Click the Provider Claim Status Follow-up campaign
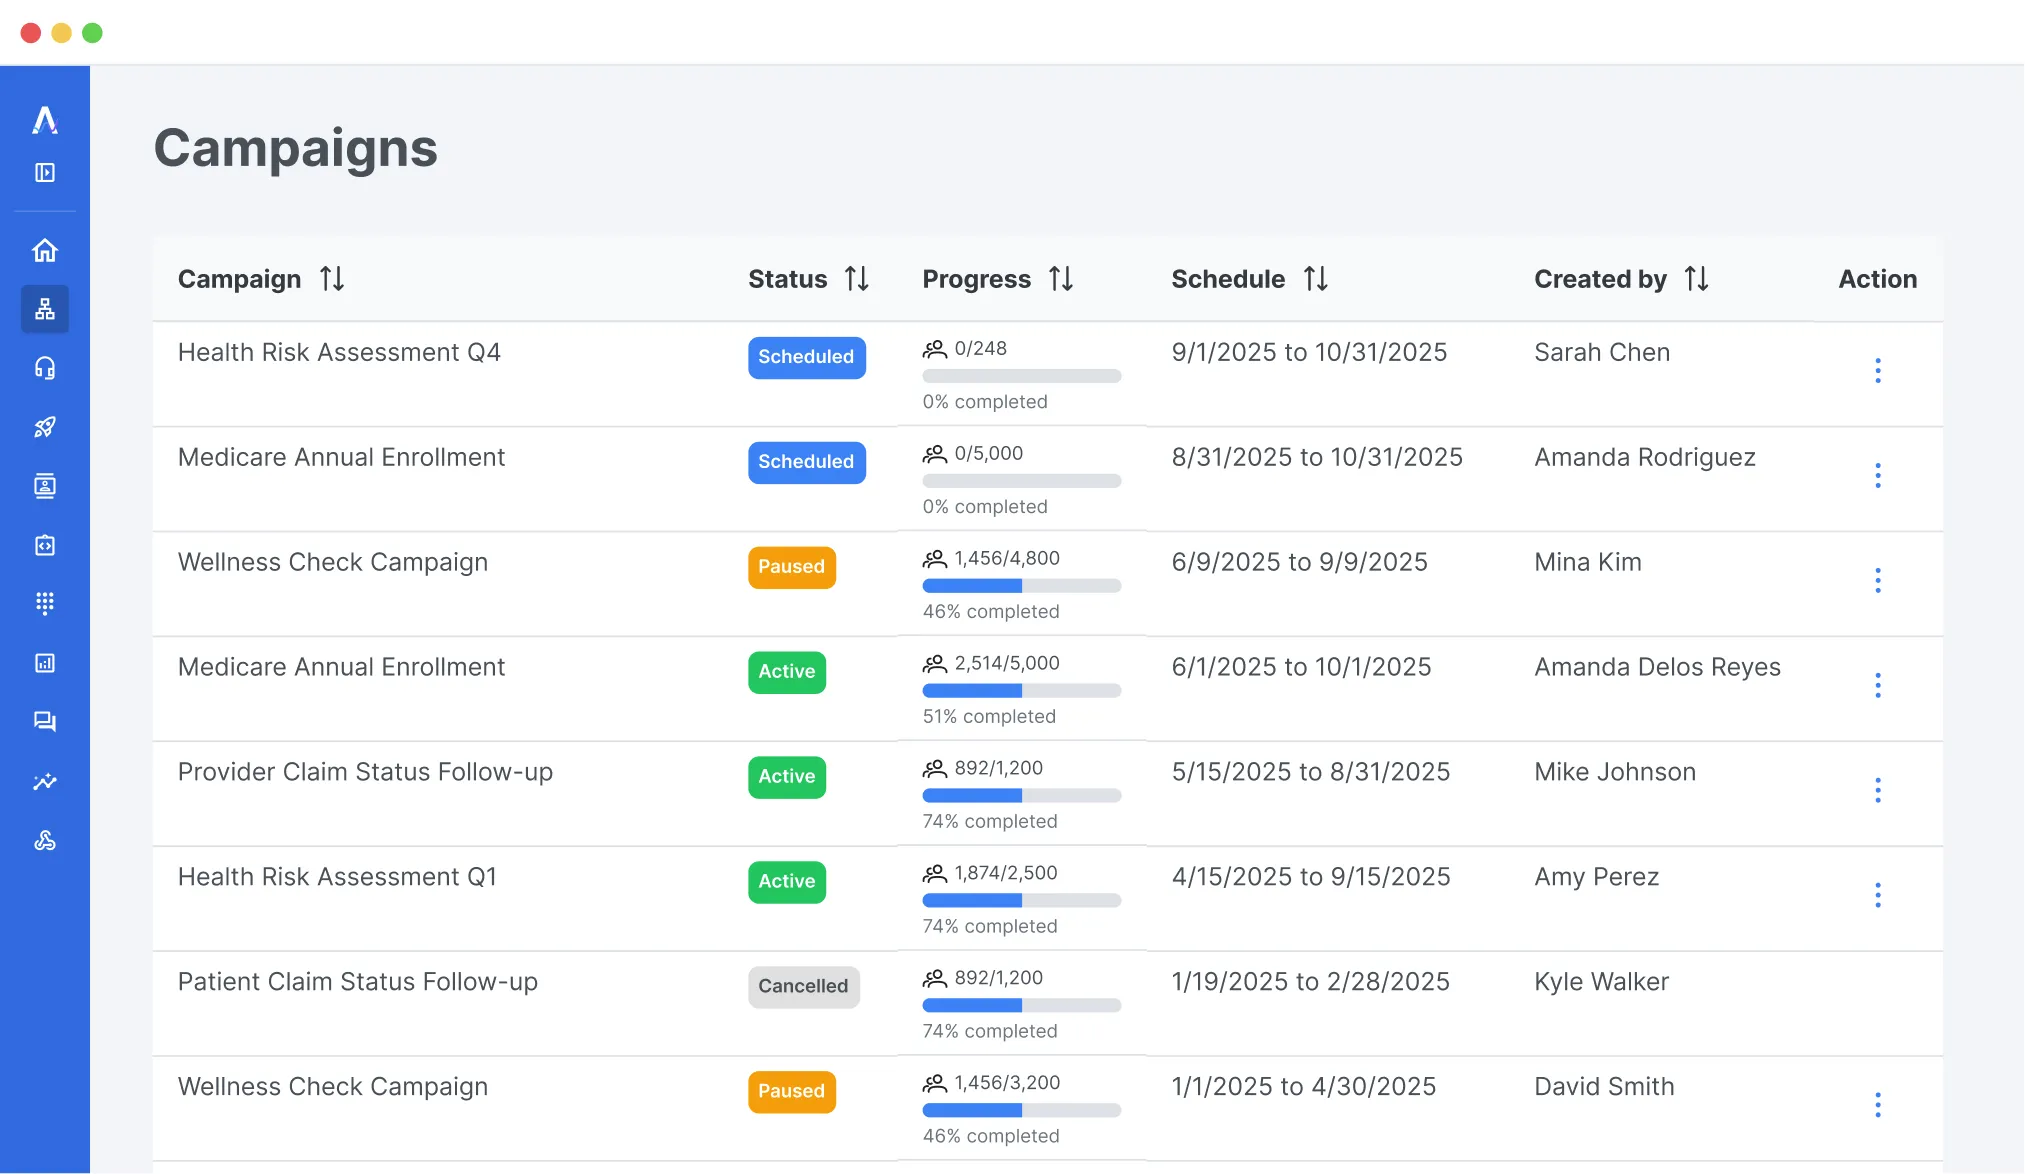2025x1174 pixels. click(365, 772)
